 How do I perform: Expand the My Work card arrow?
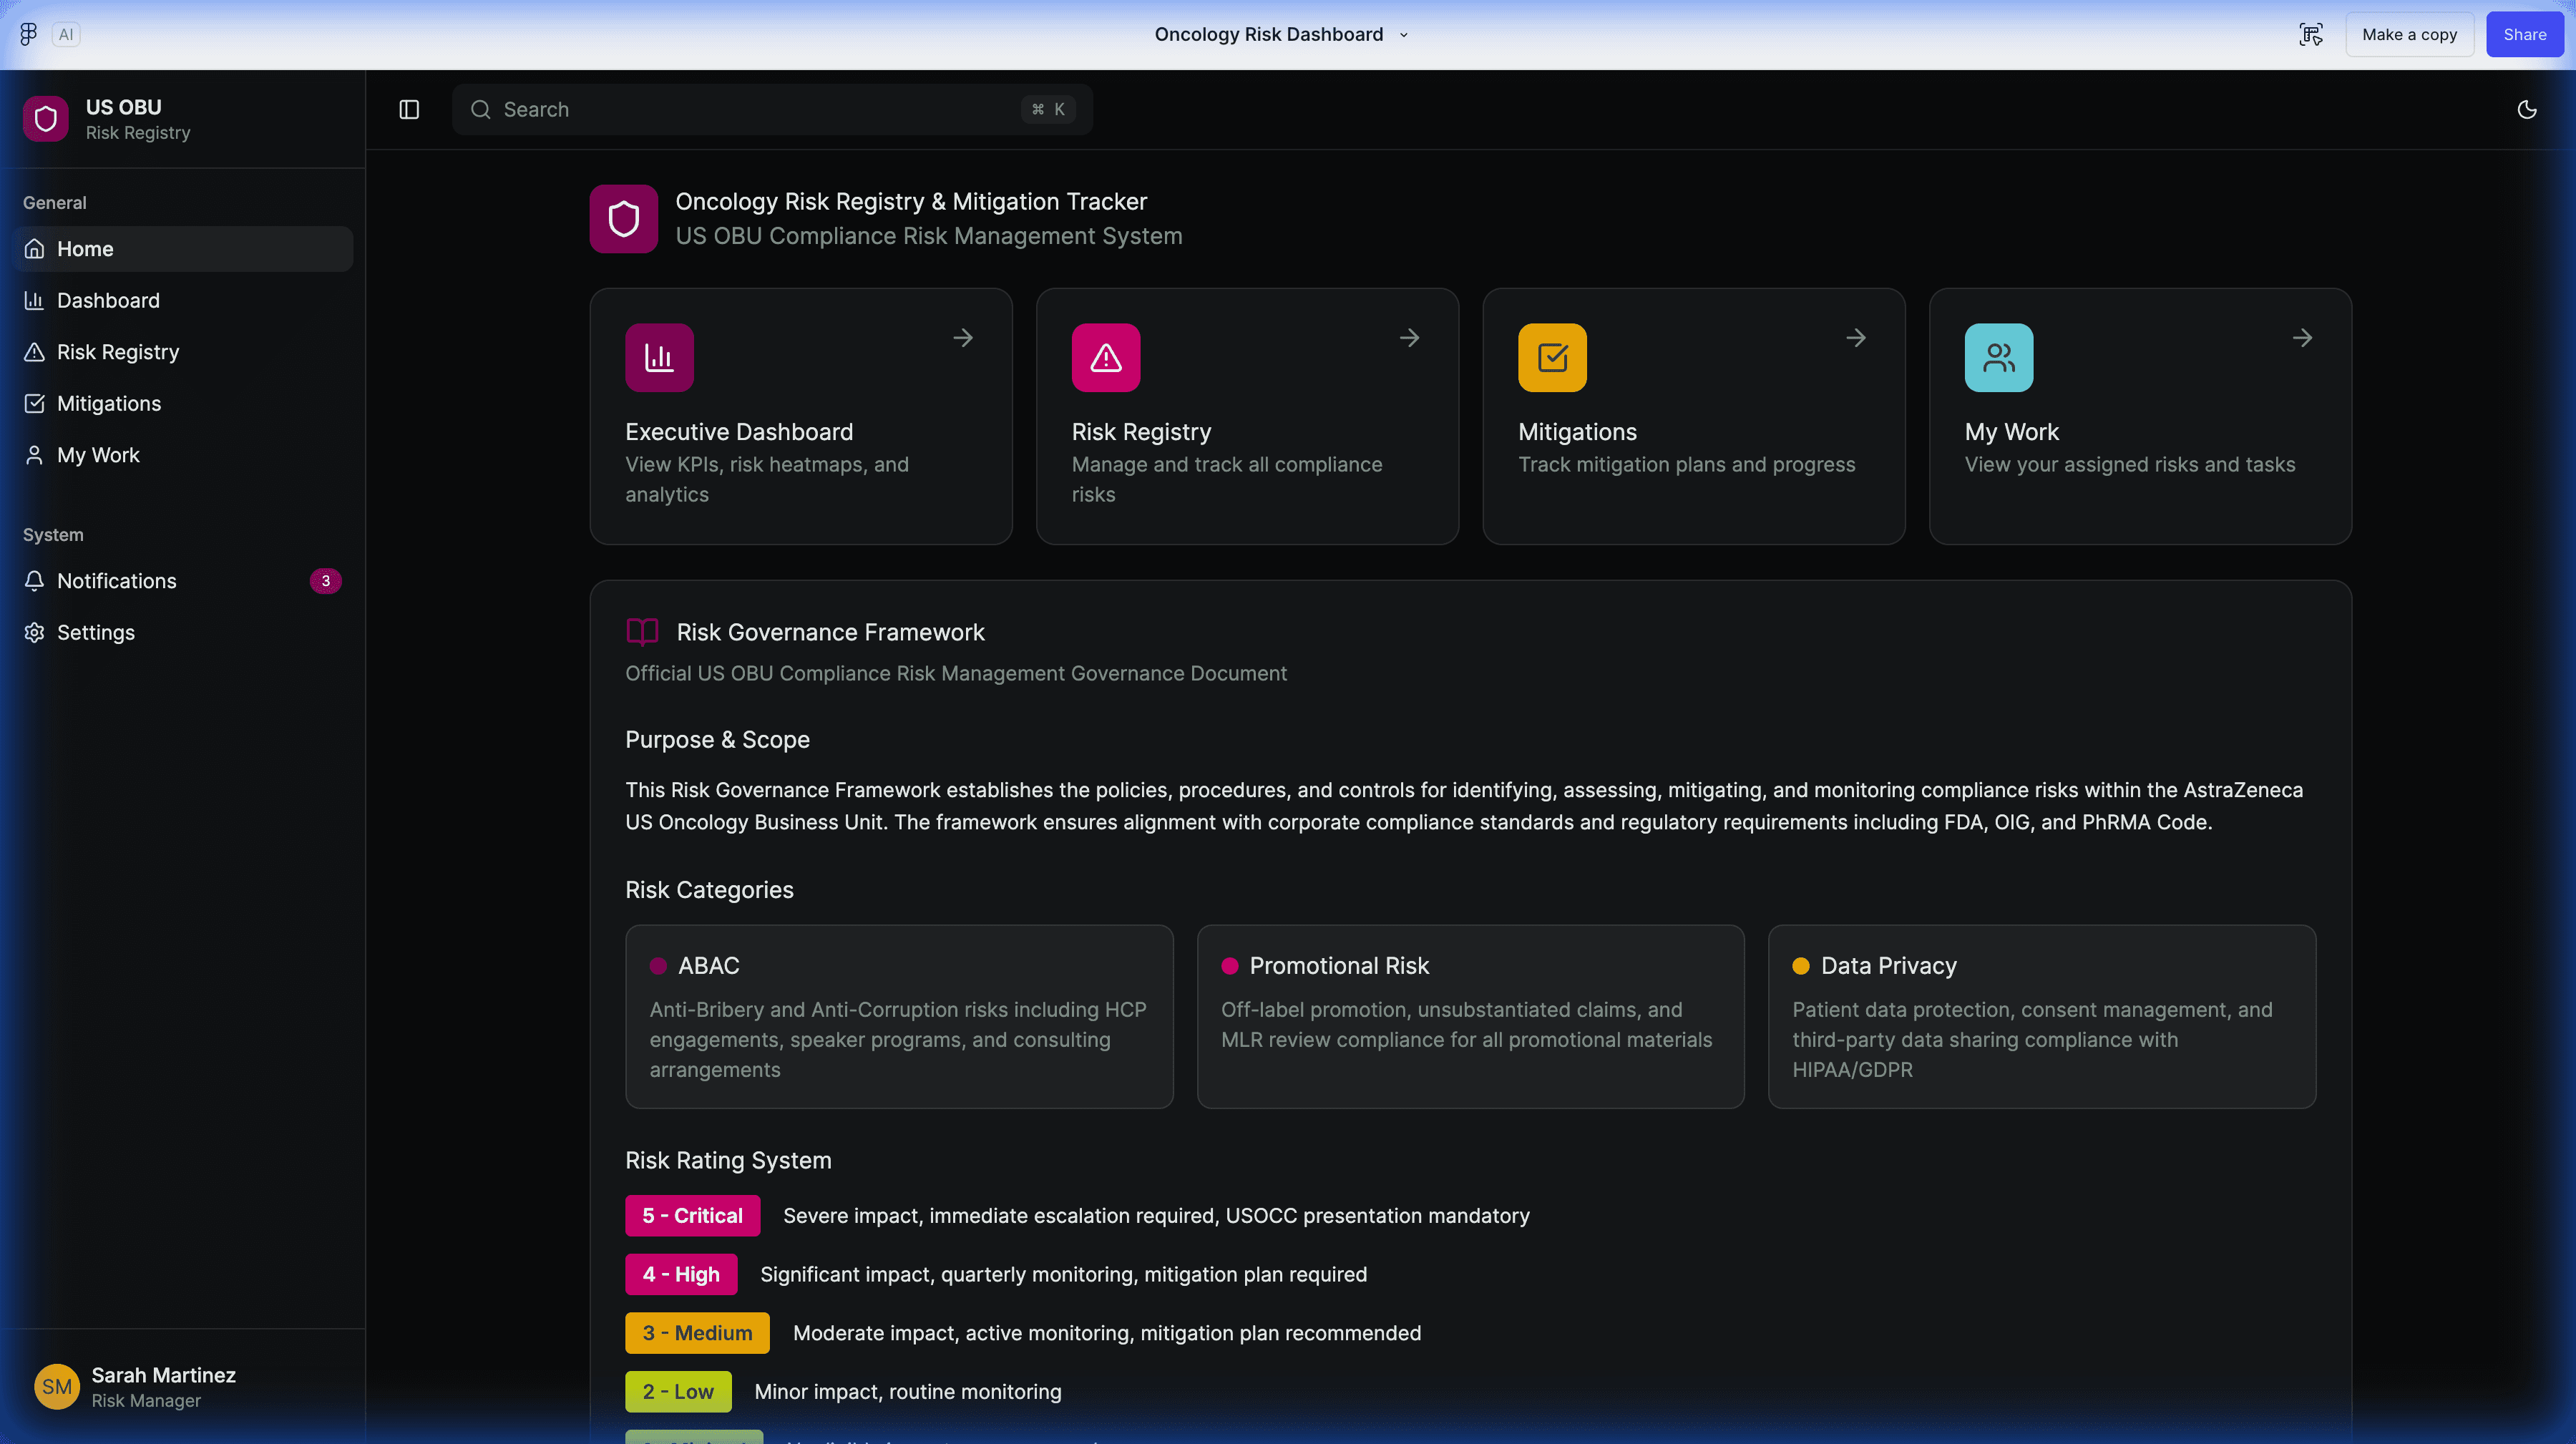[2302, 337]
